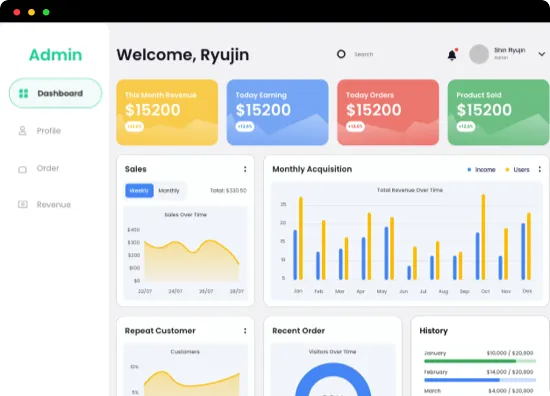Expand the user account chevron dropdown
The height and width of the screenshot is (396, 550).
click(542, 54)
